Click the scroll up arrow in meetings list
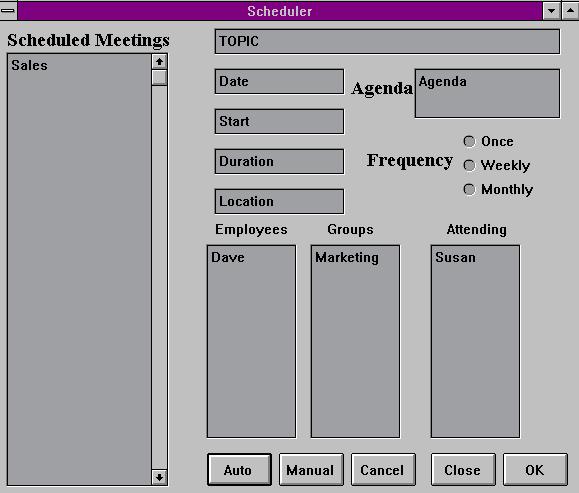 click(160, 62)
